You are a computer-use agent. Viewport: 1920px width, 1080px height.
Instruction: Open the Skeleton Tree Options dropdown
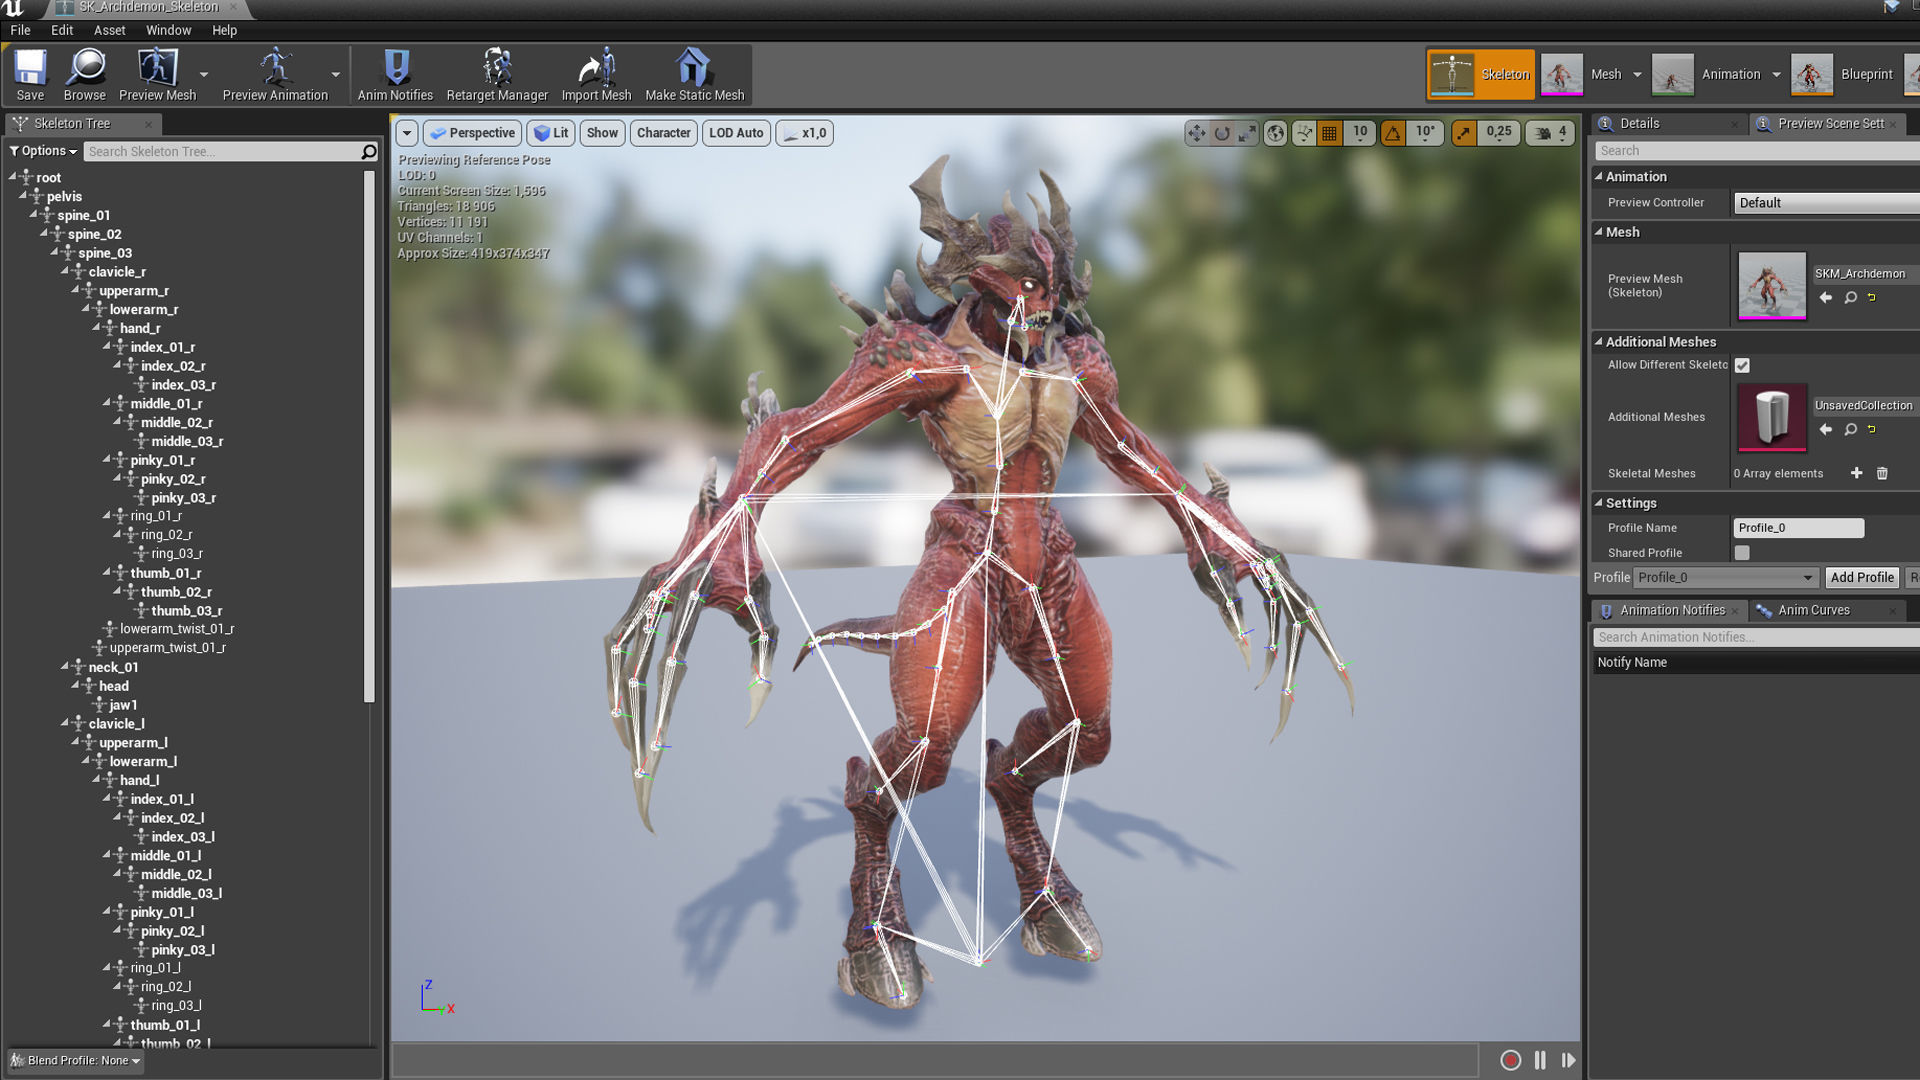43,151
